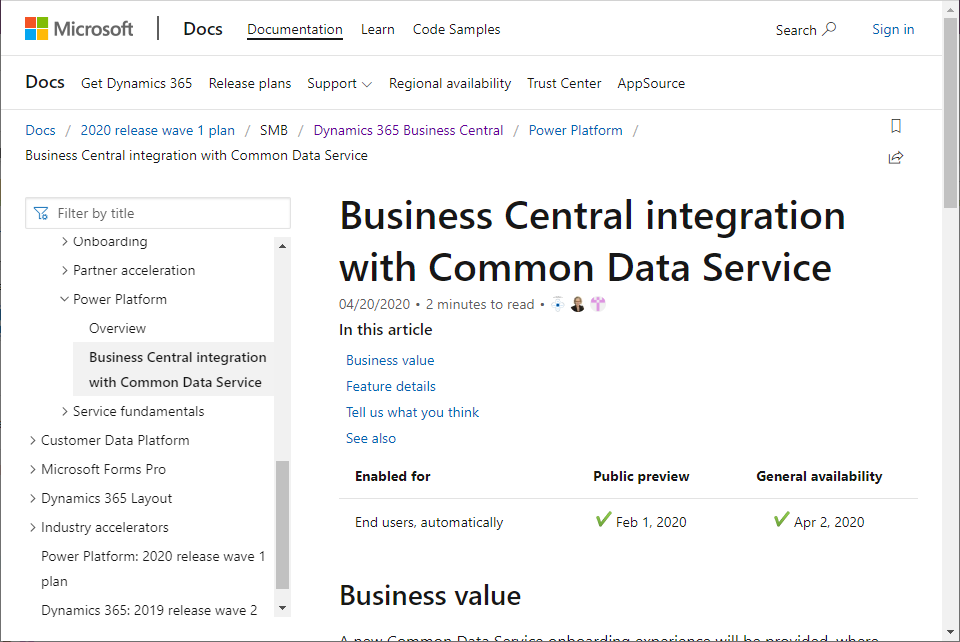Click the 'Apr 2, 2020' availability date
The image size is (960, 642).
(829, 522)
